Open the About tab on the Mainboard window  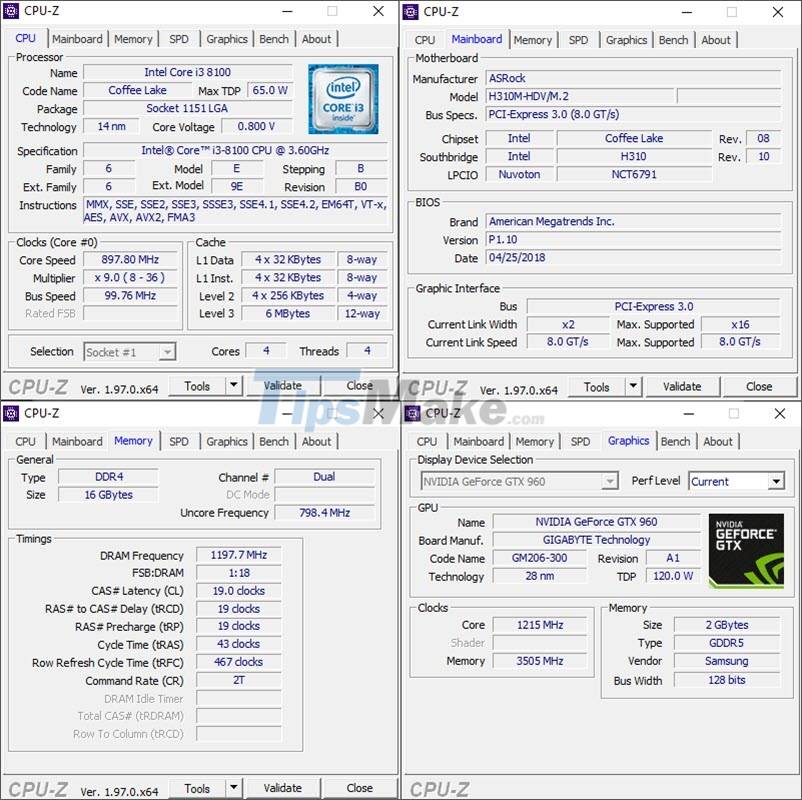[x=716, y=40]
